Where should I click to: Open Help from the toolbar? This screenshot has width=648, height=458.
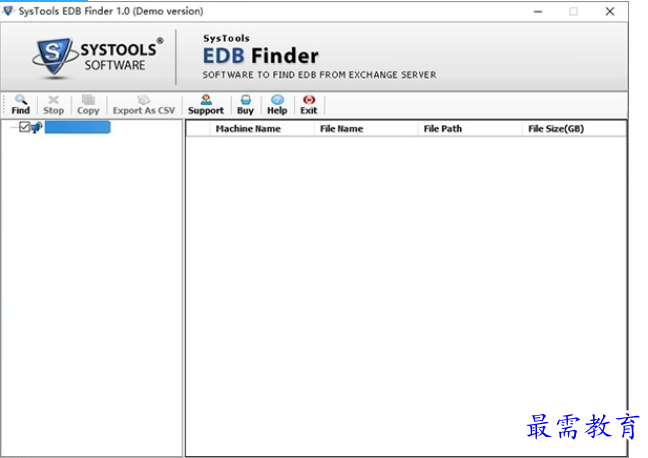tap(277, 105)
